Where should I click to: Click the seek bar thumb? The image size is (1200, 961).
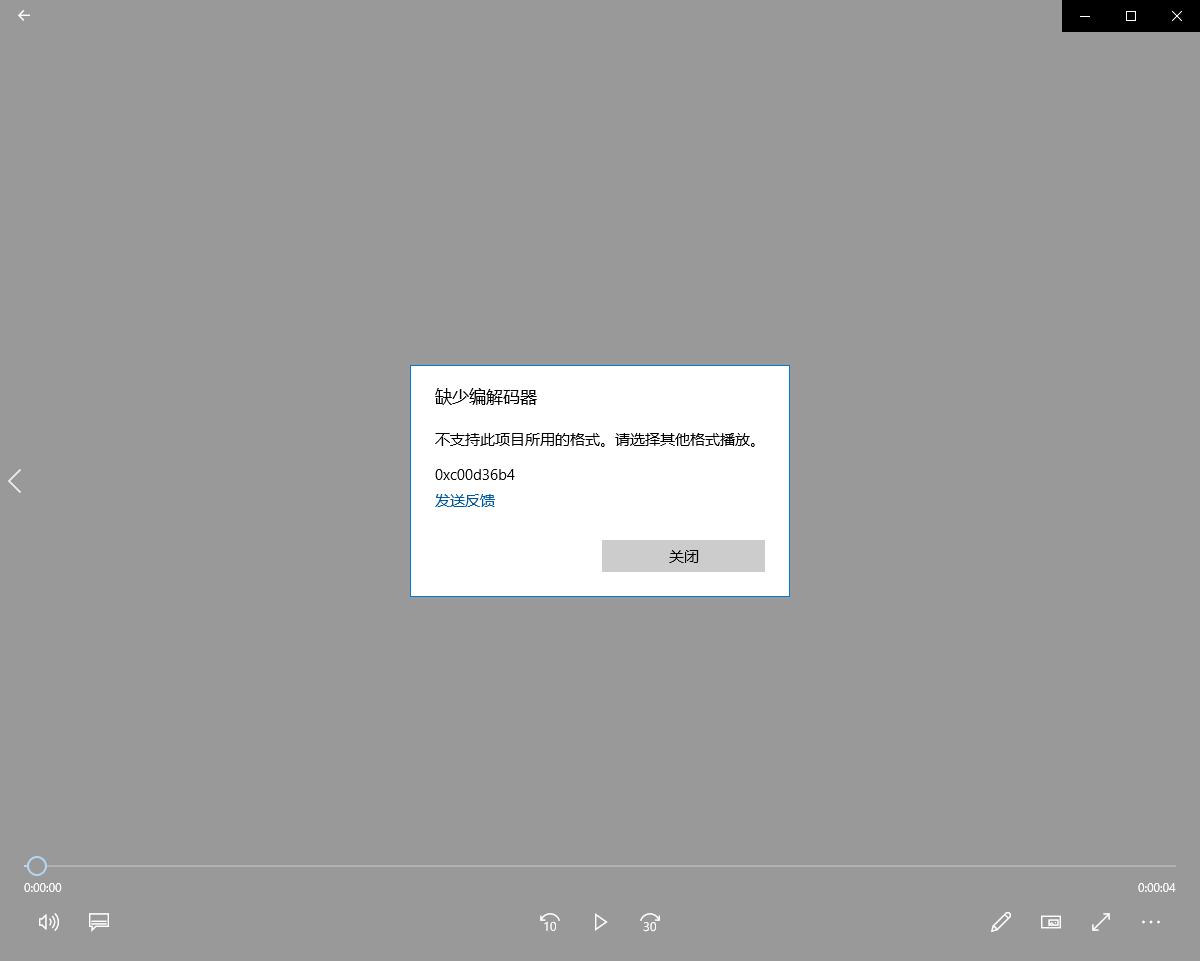[x=36, y=866]
